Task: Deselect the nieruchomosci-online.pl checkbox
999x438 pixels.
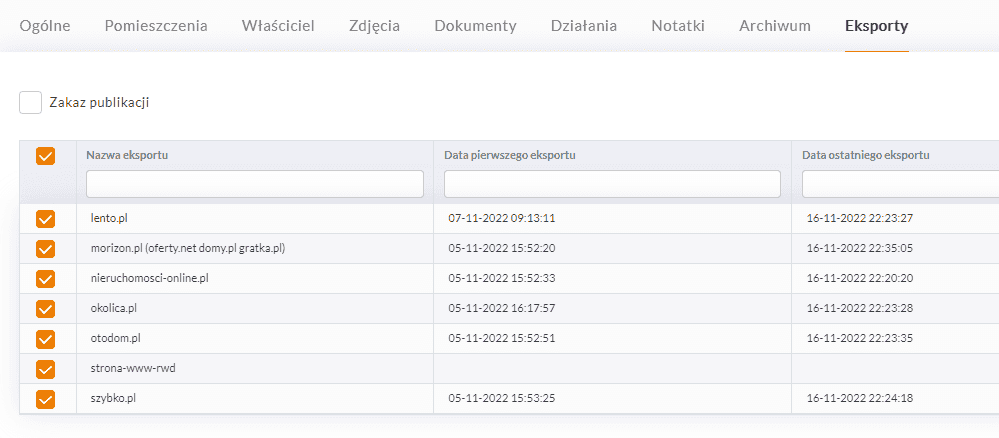Action: click(45, 279)
